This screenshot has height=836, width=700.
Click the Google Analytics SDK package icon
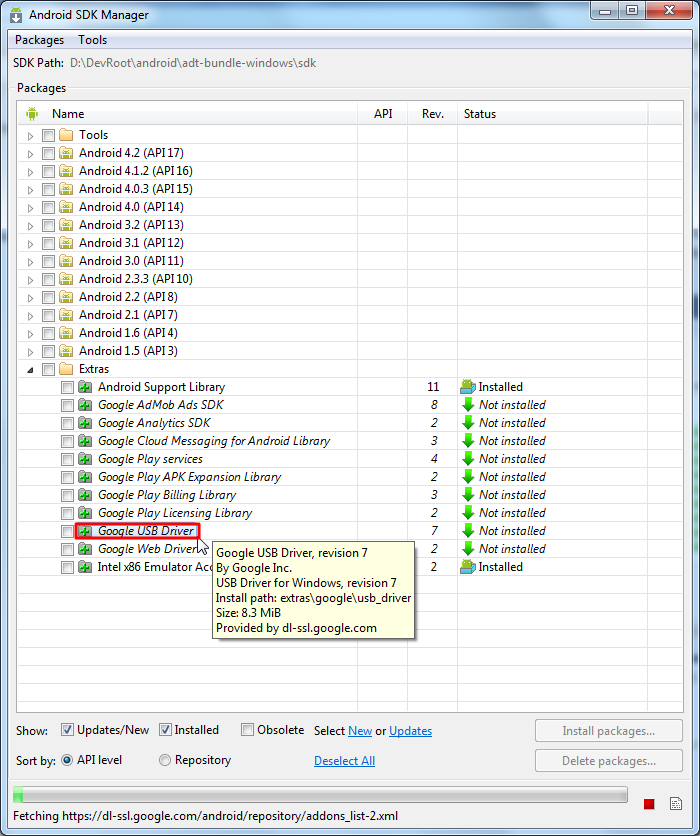tap(85, 423)
